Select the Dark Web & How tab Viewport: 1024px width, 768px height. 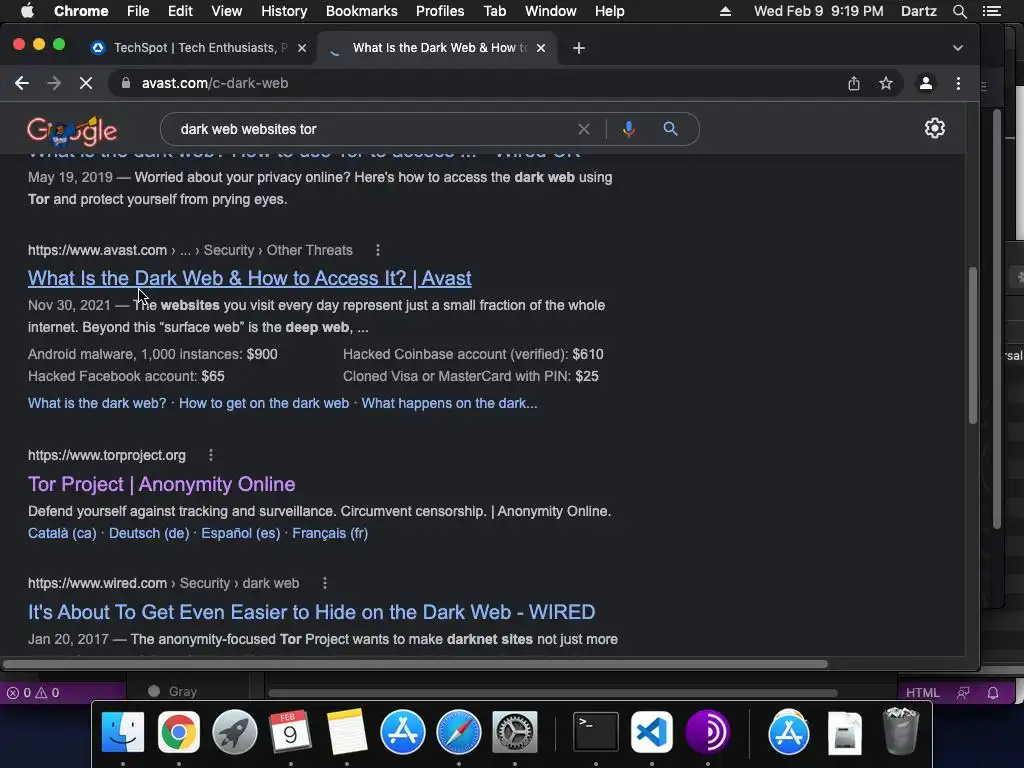tap(438, 48)
